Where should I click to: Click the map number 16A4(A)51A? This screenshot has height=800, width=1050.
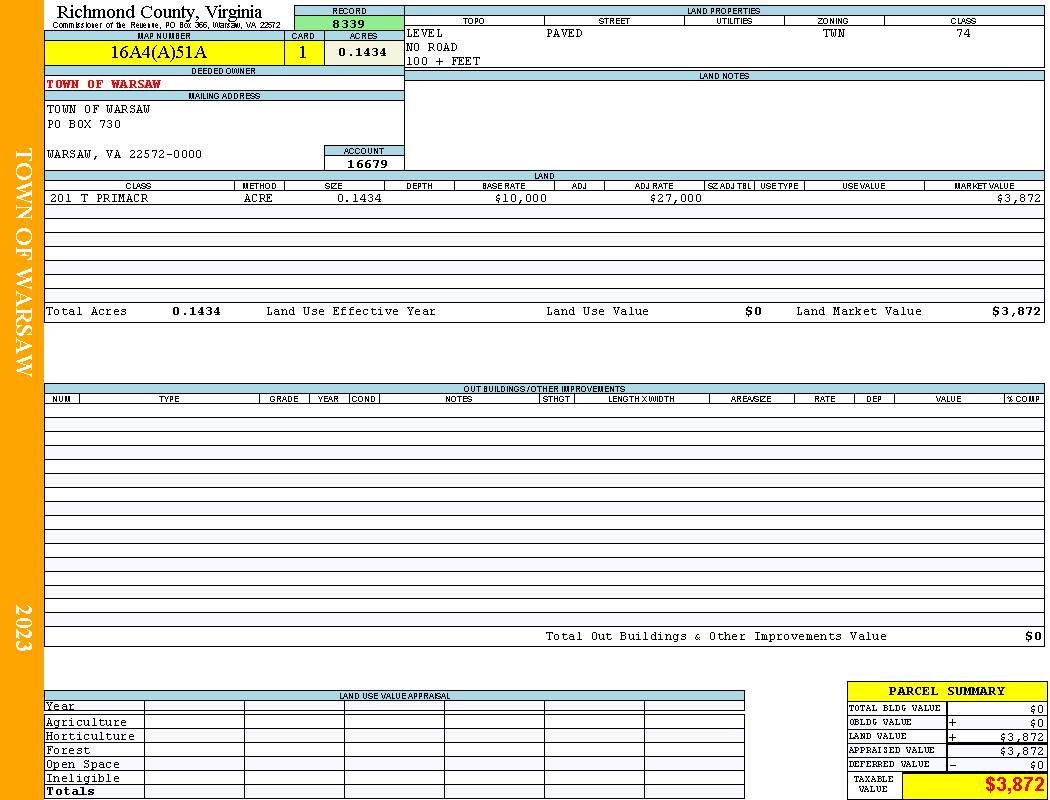(x=159, y=52)
